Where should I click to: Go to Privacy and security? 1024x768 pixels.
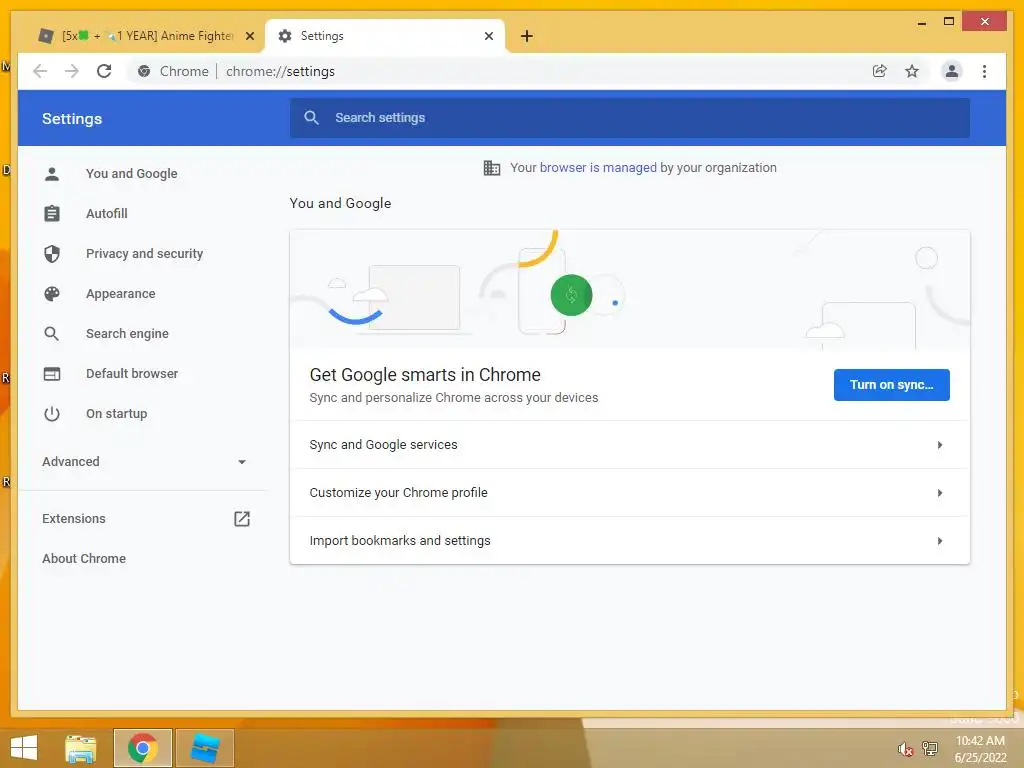pos(144,253)
